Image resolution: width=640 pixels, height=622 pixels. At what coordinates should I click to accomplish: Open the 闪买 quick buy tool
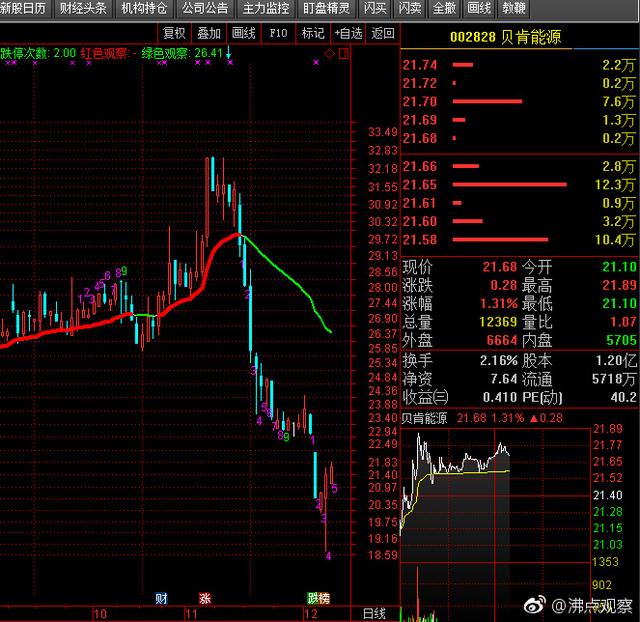(x=375, y=8)
